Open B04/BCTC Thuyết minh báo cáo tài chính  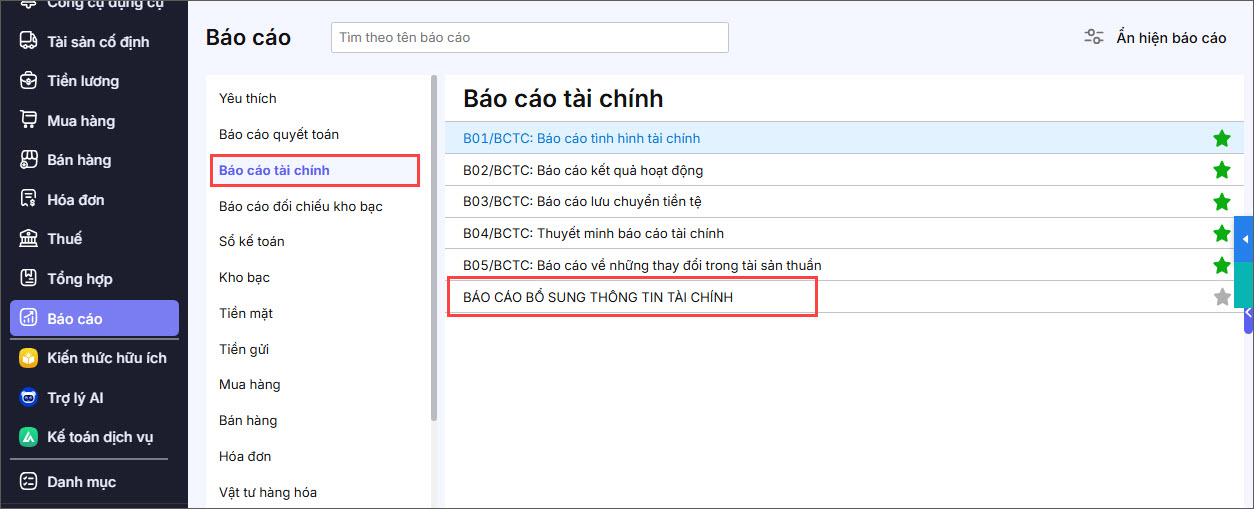click(593, 233)
